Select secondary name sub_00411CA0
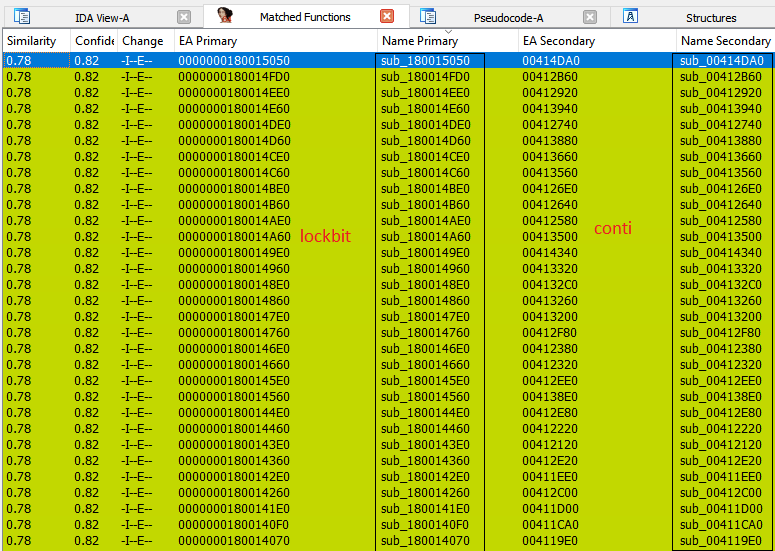This screenshot has height=551, width=775. 721,524
